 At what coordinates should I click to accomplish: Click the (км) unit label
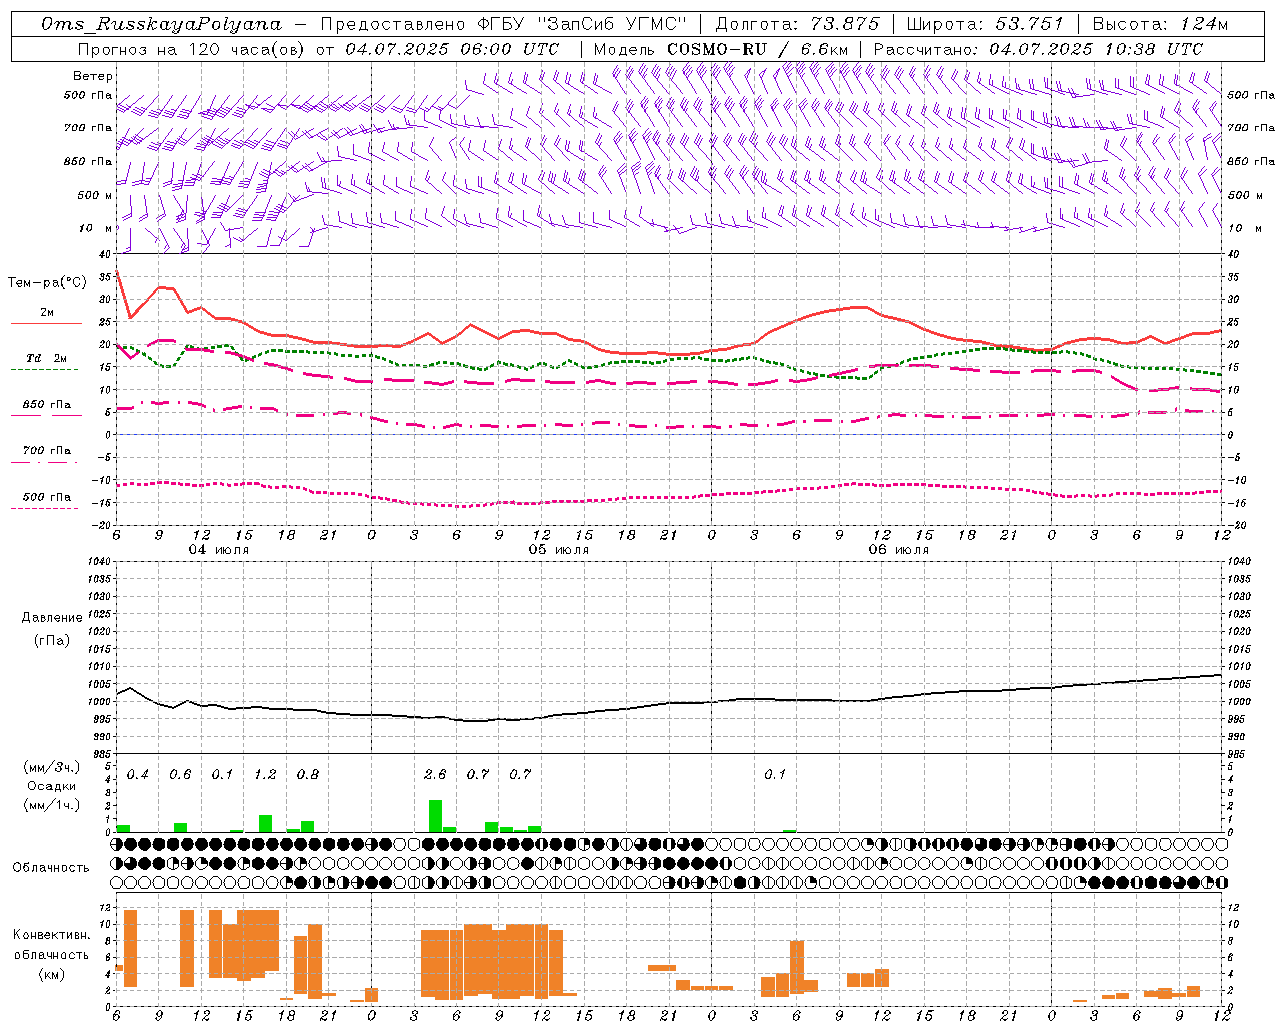[x=52, y=974]
